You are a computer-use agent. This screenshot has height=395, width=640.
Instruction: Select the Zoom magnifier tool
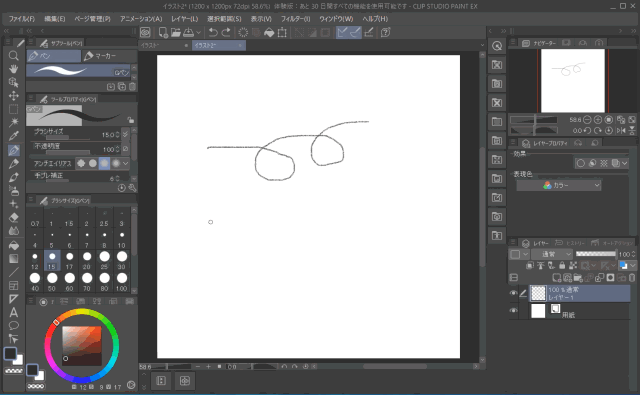pos(13,55)
